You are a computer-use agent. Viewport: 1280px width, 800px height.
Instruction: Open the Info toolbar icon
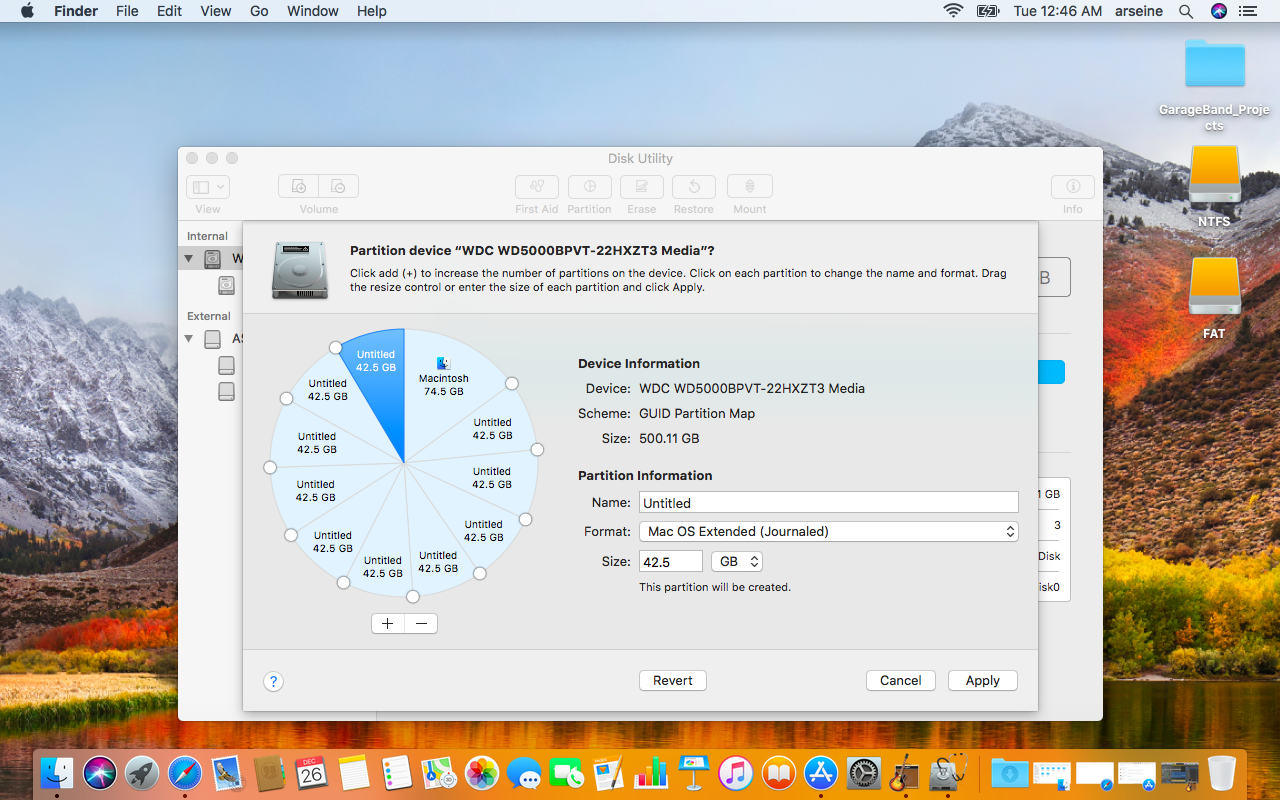point(1072,187)
